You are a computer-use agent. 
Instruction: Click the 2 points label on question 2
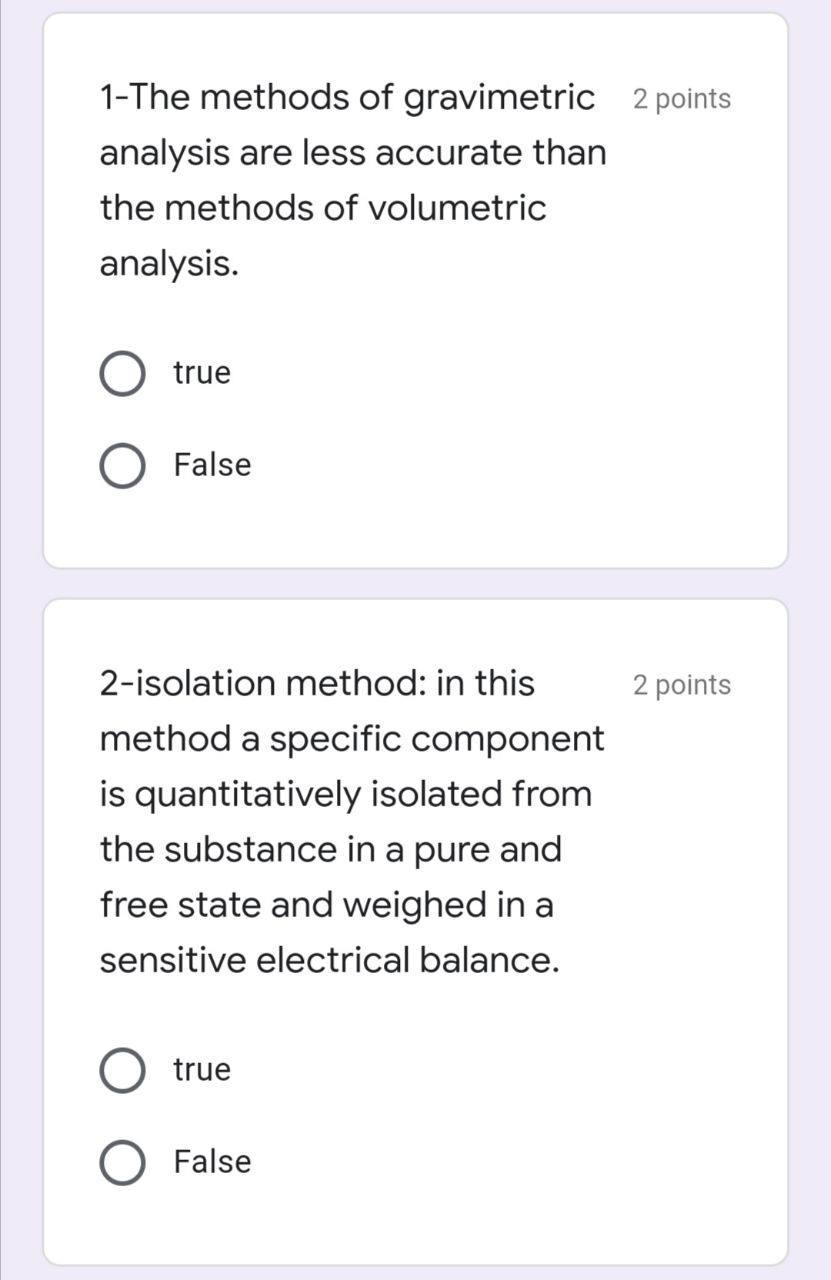[681, 685]
